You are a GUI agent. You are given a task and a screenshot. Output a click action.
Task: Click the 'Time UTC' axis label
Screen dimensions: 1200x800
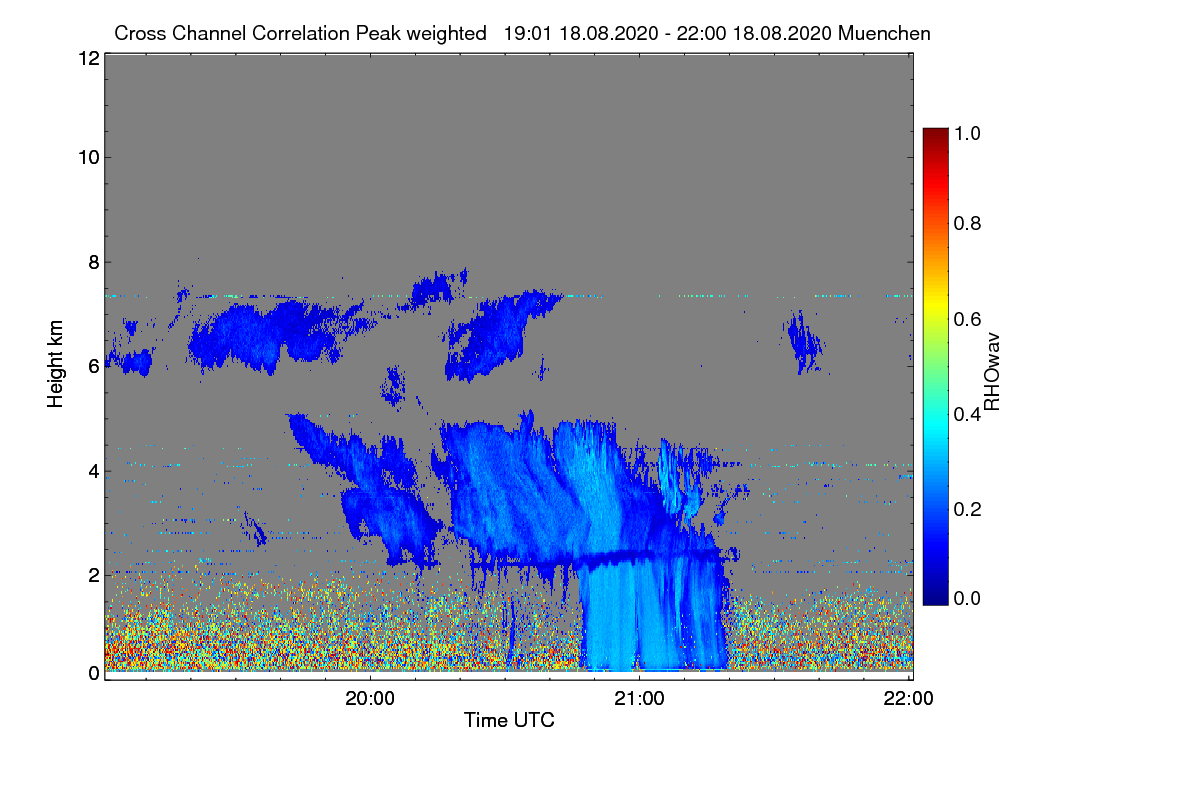click(x=509, y=720)
